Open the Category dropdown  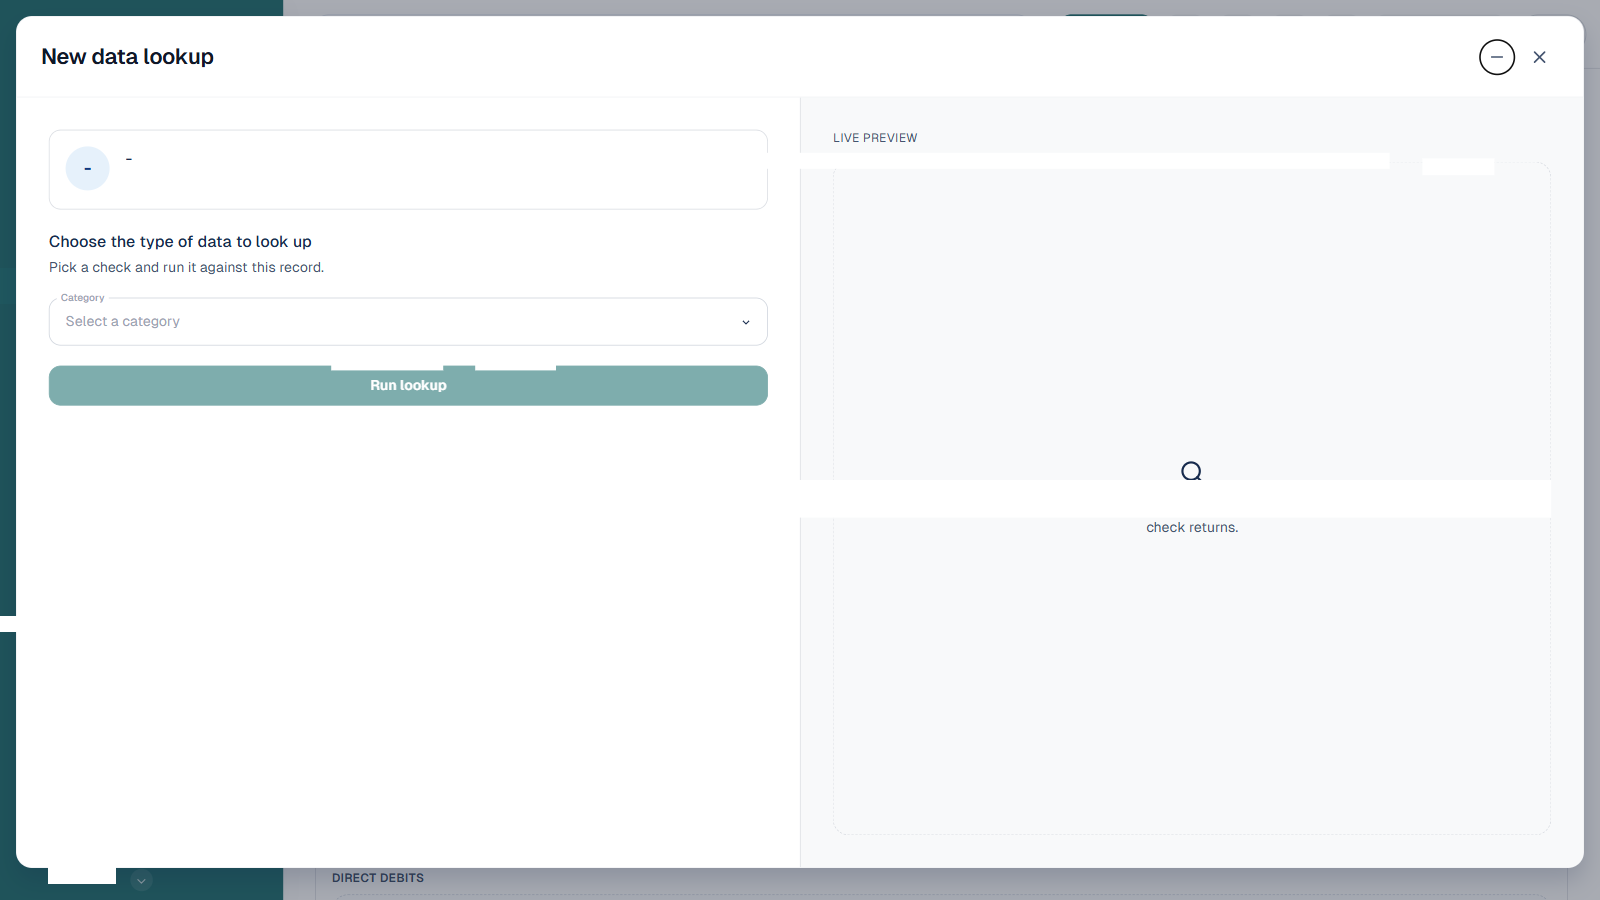408,322
